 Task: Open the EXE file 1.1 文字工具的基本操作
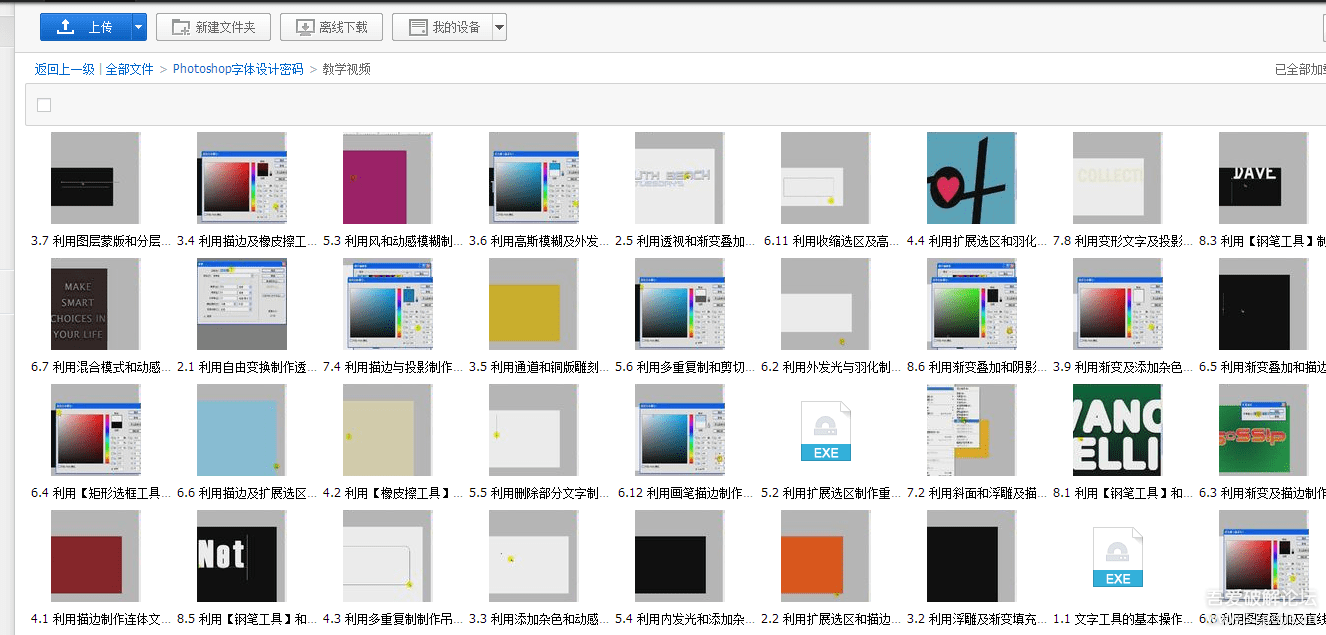1117,557
